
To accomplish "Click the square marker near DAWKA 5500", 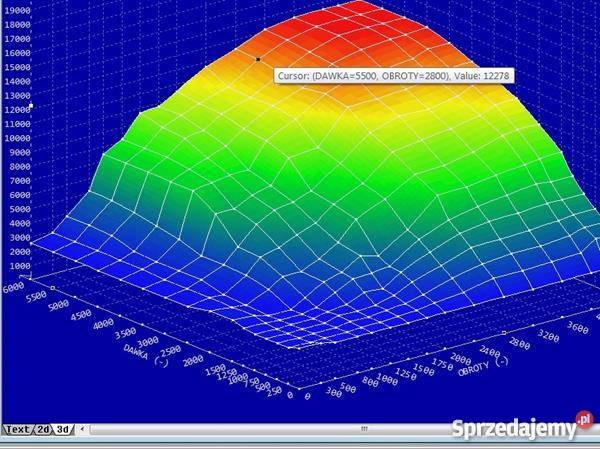I will [53, 288].
